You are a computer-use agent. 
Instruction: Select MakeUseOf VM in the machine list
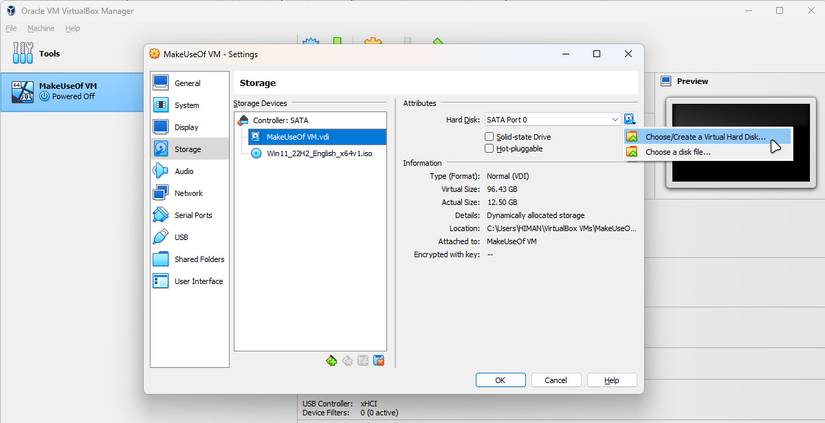[x=72, y=92]
